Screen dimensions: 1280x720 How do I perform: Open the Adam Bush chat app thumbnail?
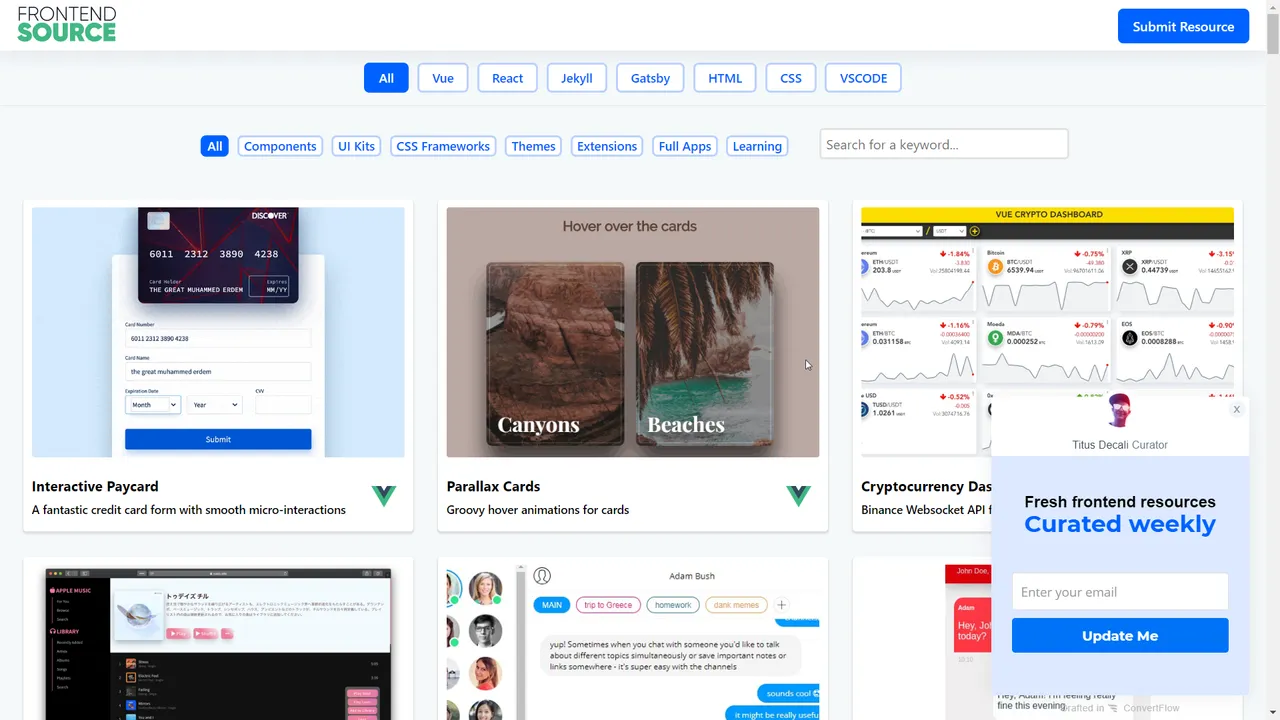(x=633, y=643)
